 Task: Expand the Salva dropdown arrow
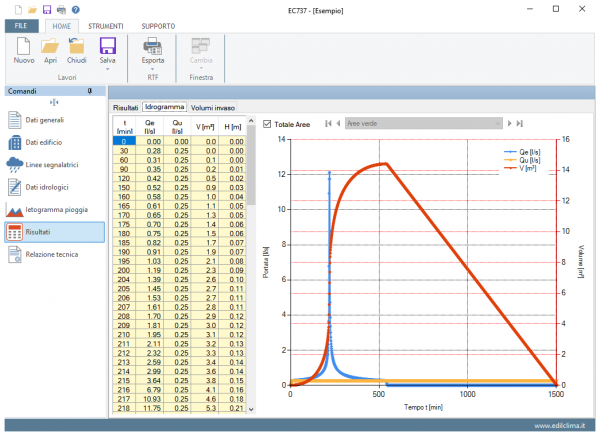point(108,69)
